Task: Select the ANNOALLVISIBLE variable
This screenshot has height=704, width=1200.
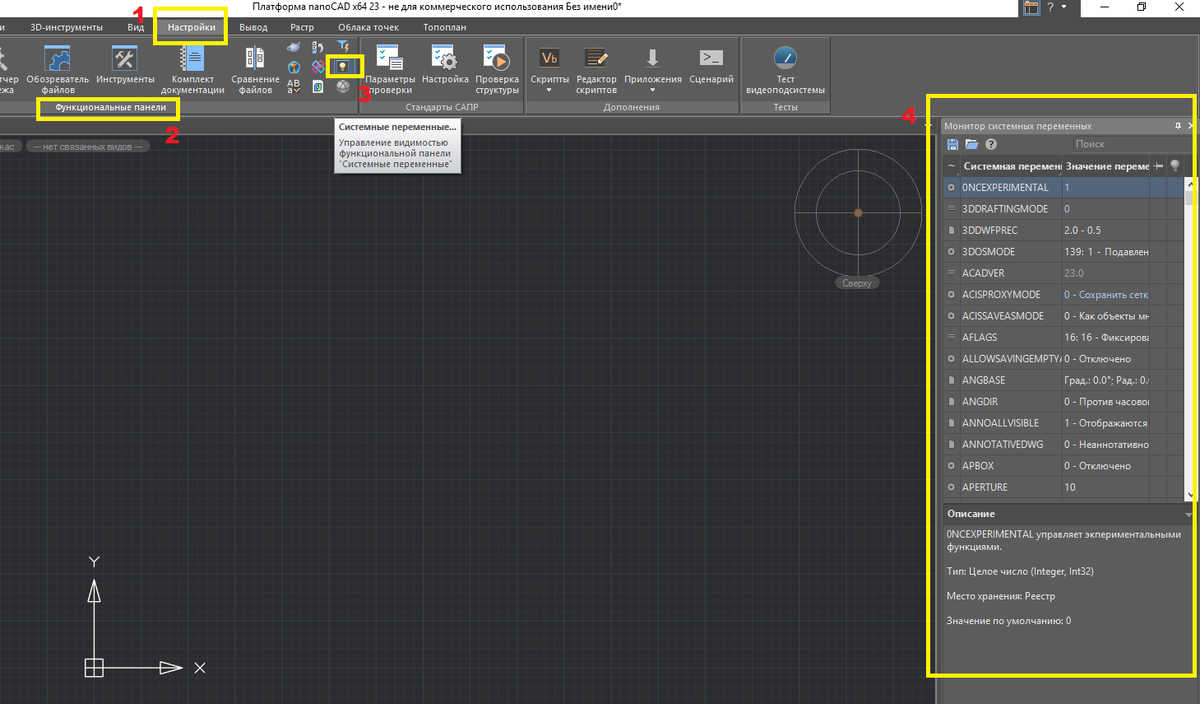Action: (x=1064, y=423)
